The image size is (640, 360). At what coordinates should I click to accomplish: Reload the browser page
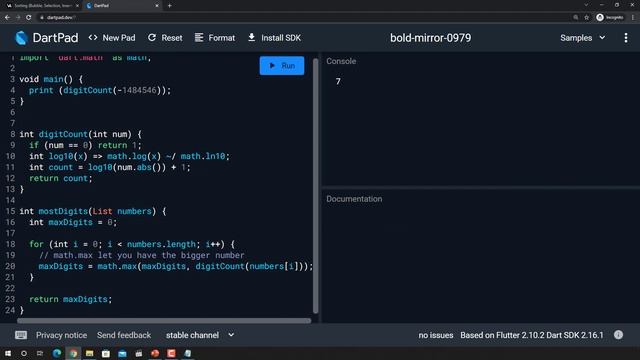[x=29, y=17]
